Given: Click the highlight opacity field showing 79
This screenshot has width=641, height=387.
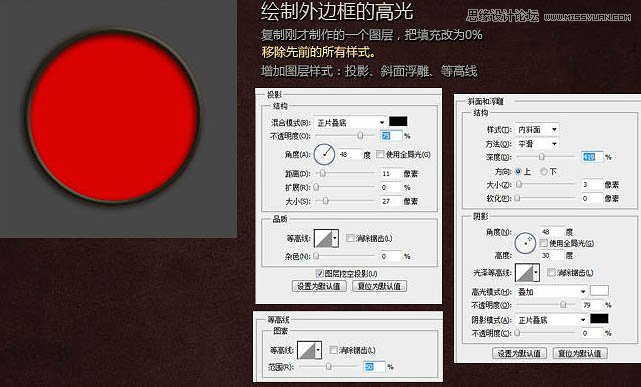Looking at the screenshot, I should 592,305.
